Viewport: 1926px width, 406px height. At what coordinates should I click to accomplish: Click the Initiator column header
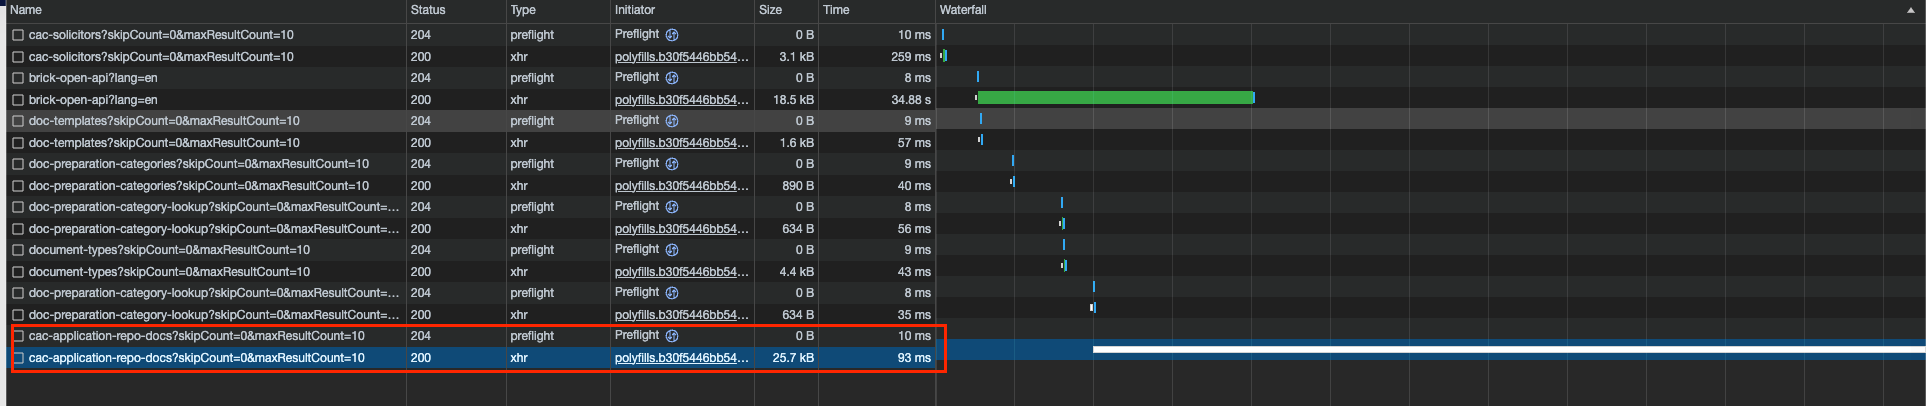[635, 10]
